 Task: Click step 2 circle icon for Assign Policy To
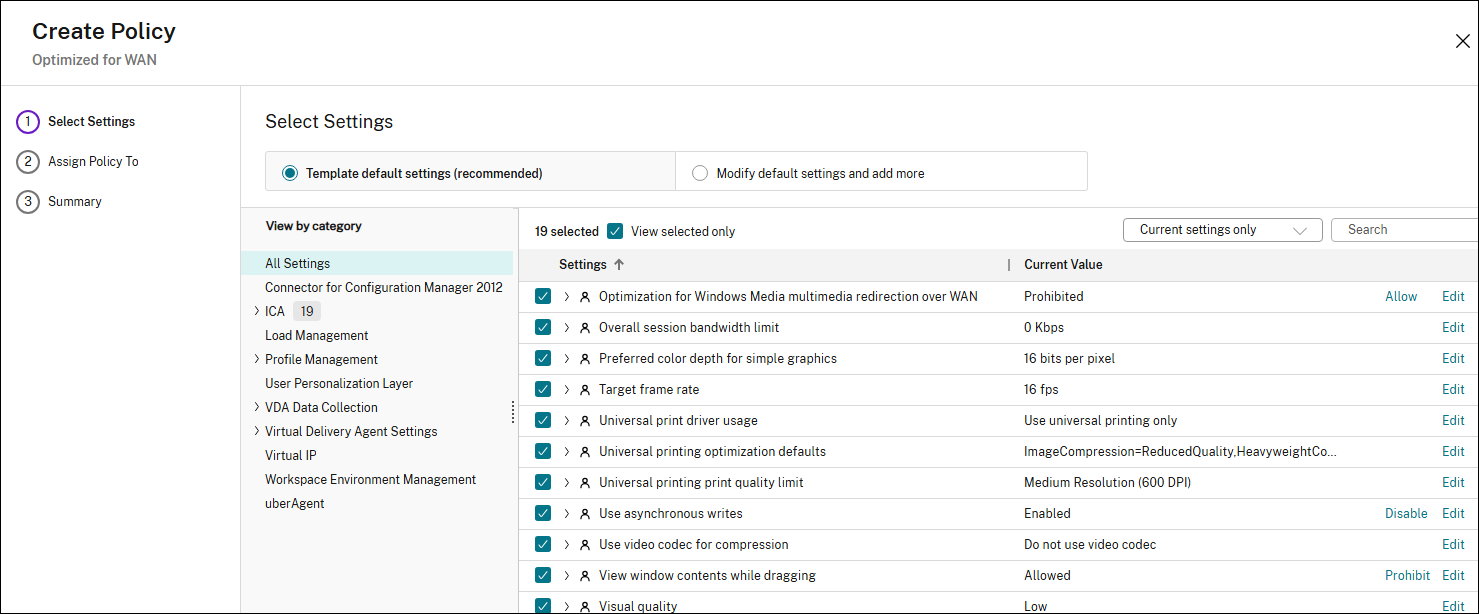(28, 162)
